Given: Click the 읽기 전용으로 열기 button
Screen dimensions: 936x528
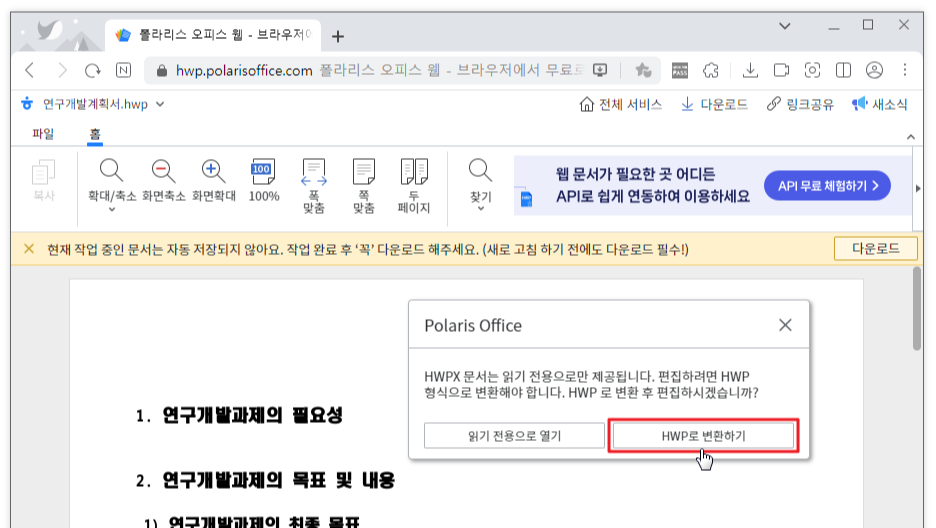Looking at the screenshot, I should [x=514, y=436].
